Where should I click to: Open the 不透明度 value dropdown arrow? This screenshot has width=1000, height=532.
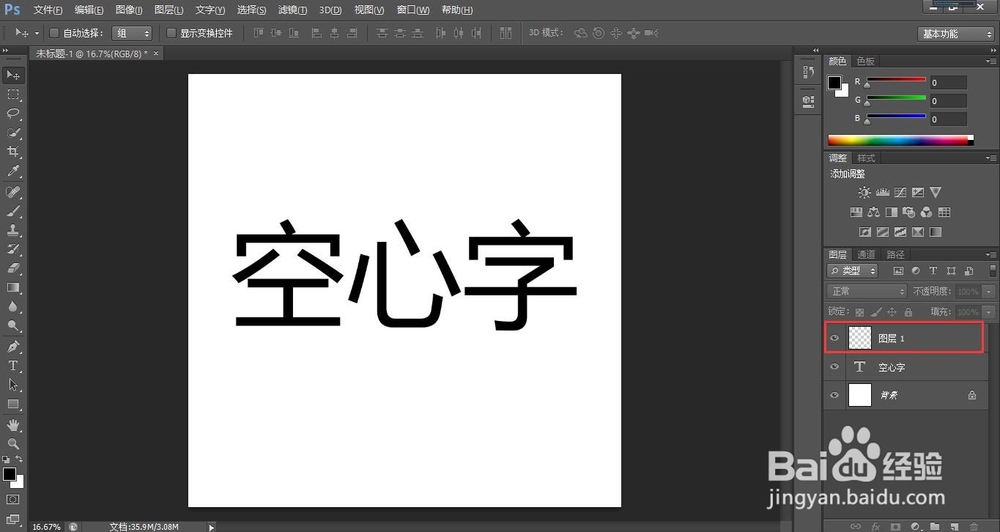989,292
